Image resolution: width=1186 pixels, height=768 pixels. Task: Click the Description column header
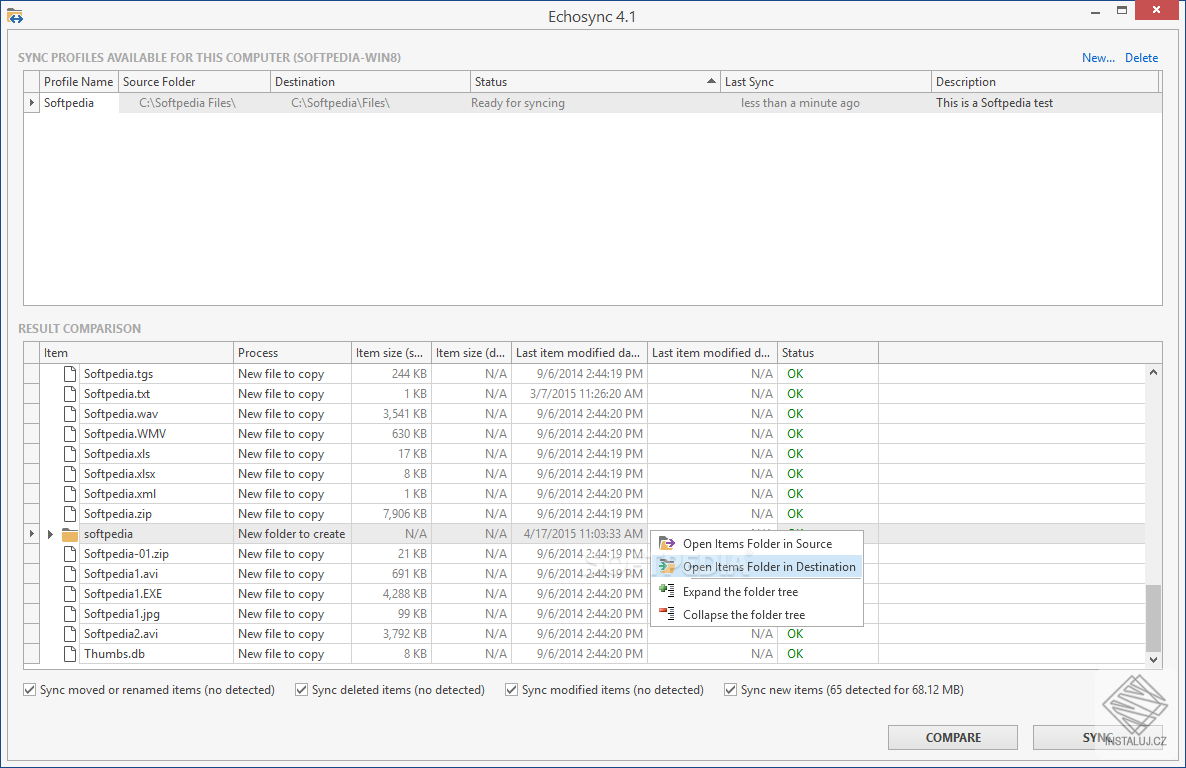click(1045, 82)
